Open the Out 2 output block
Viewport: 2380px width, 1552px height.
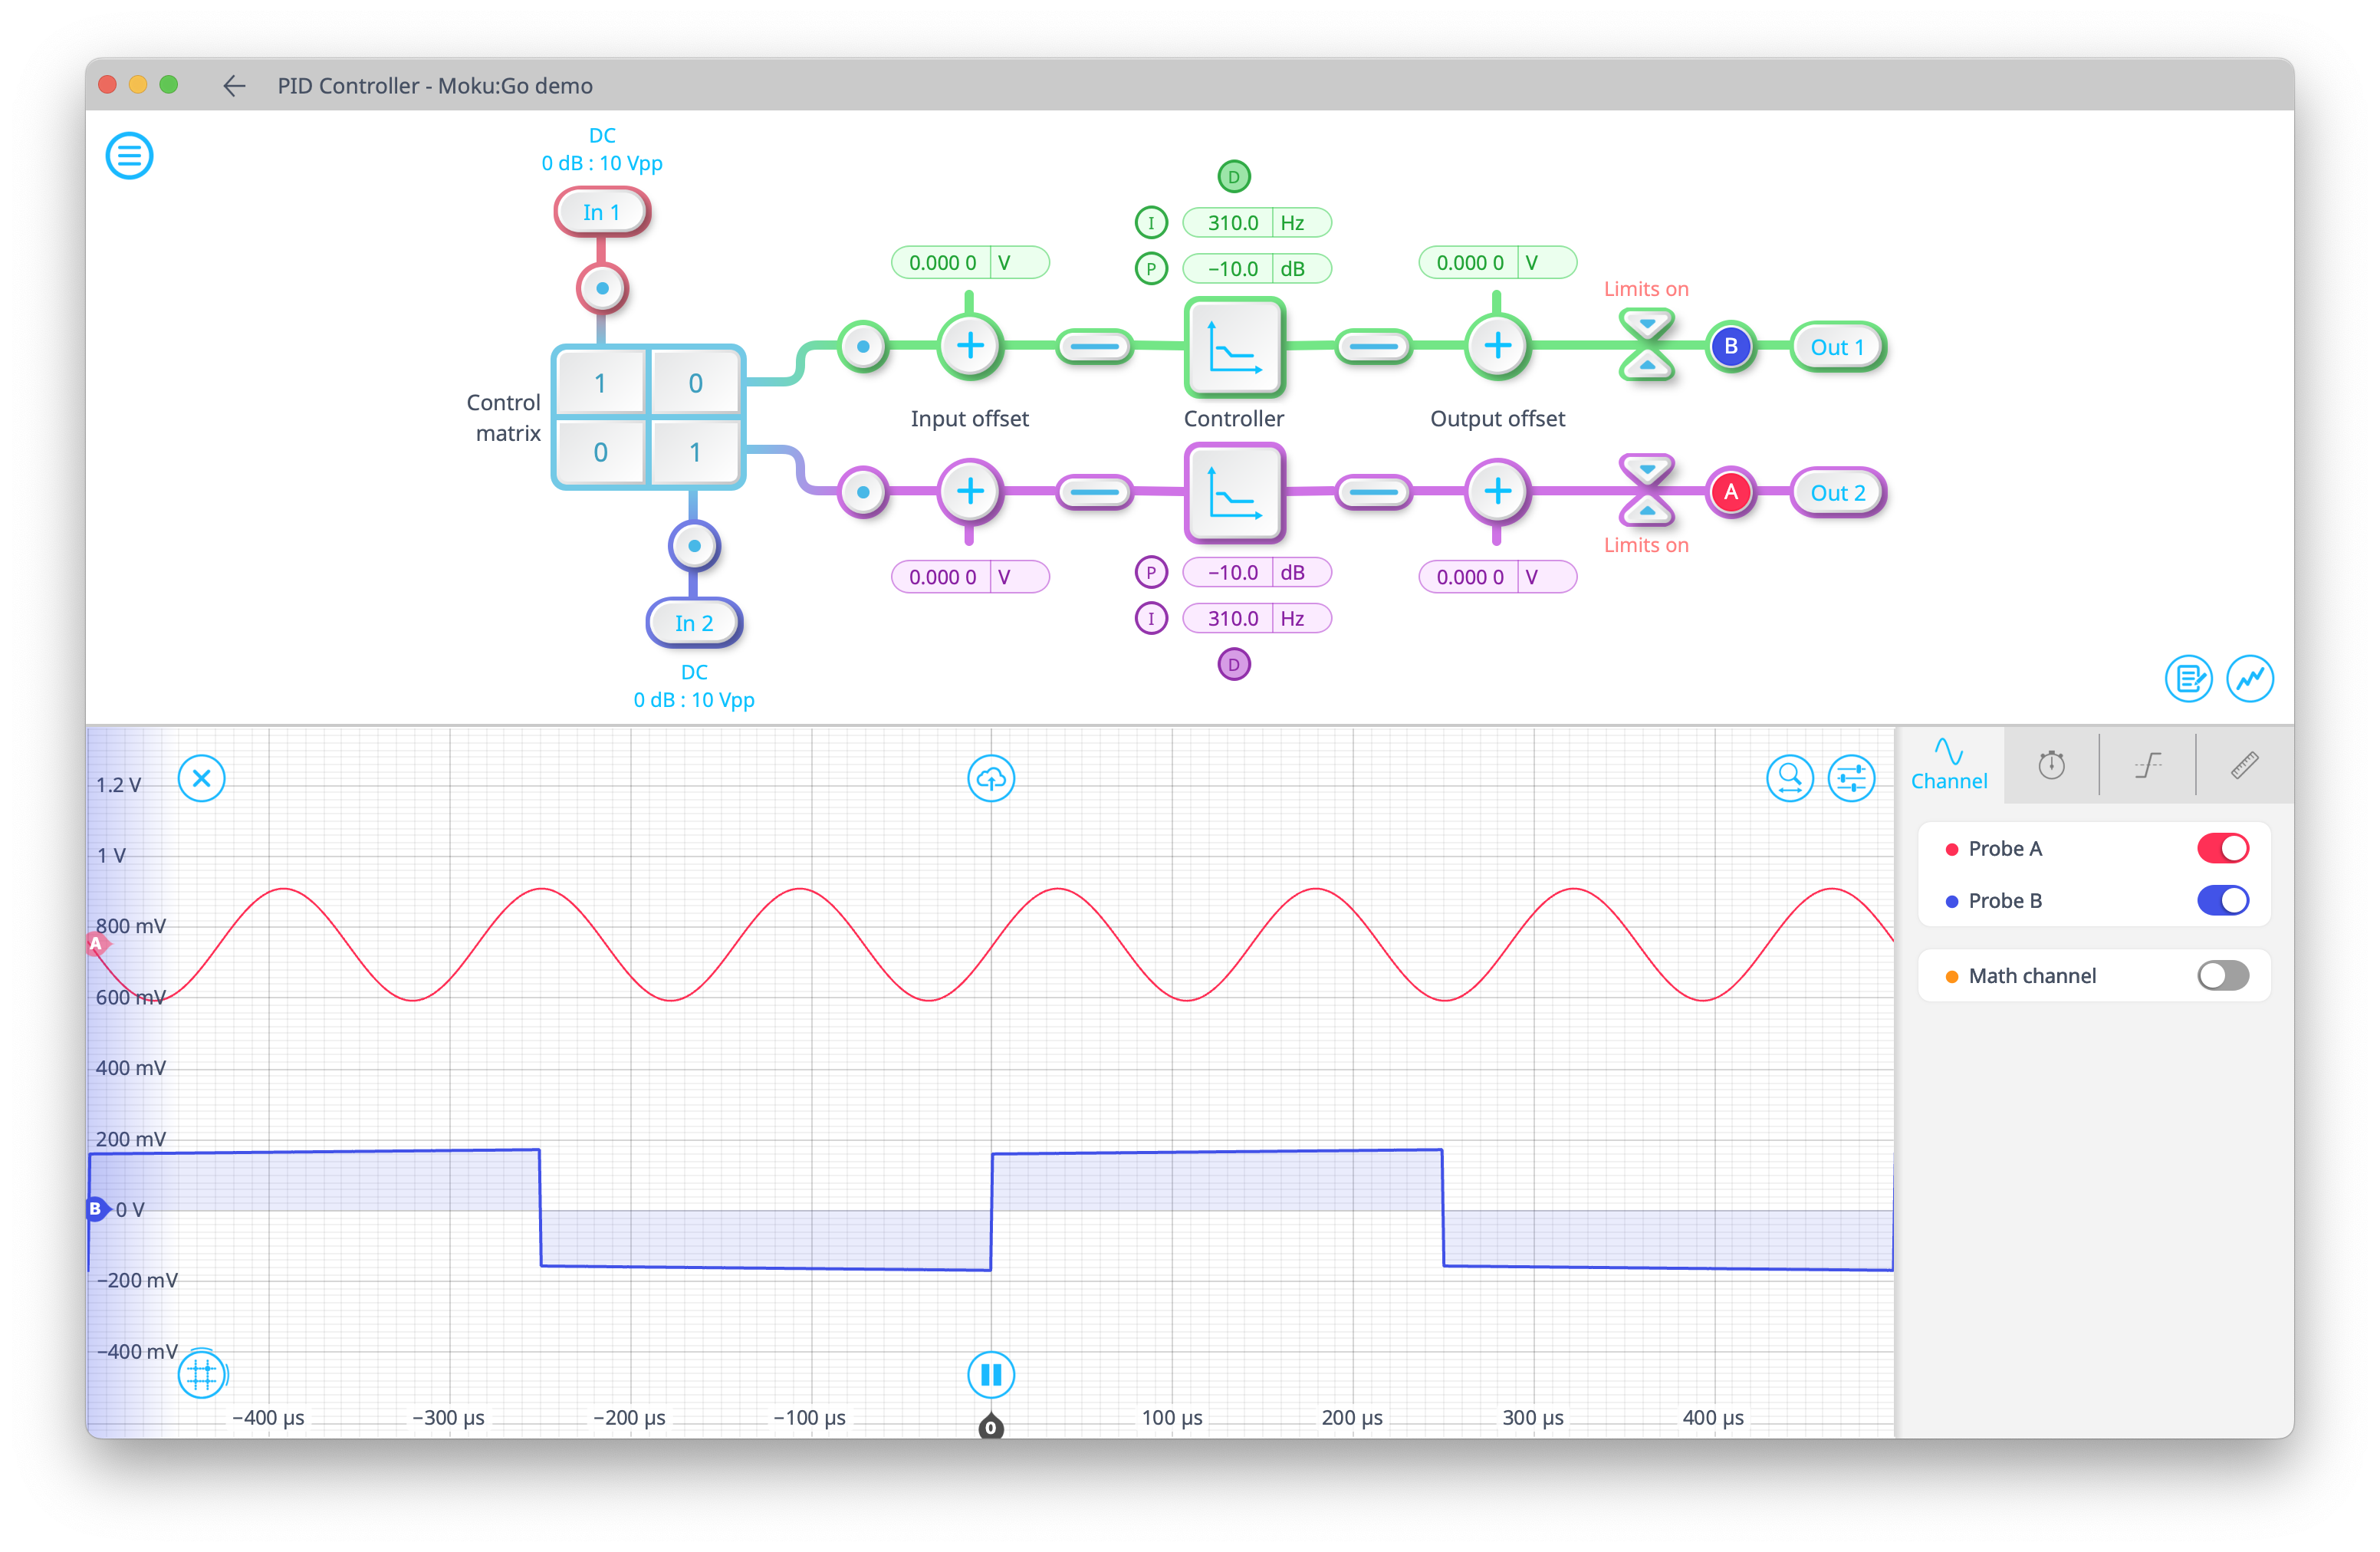(x=1837, y=493)
